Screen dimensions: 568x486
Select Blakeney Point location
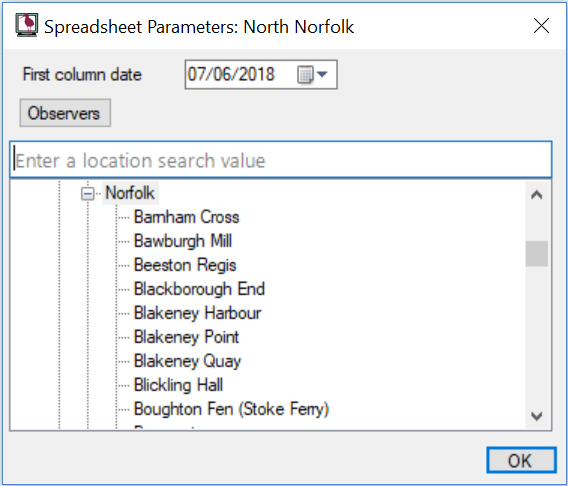187,337
